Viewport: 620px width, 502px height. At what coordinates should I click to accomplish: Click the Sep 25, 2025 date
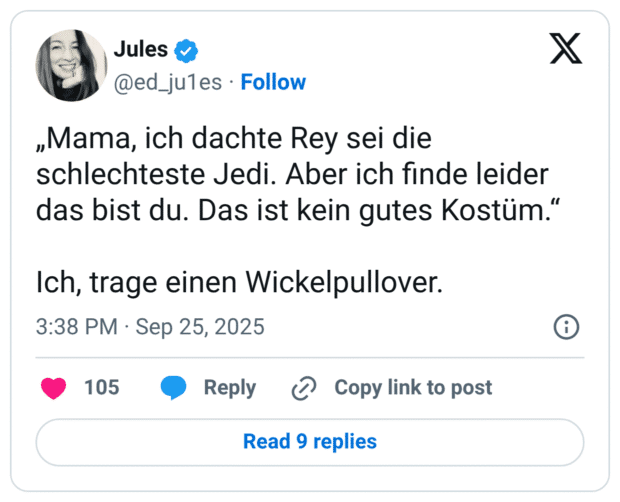point(199,327)
